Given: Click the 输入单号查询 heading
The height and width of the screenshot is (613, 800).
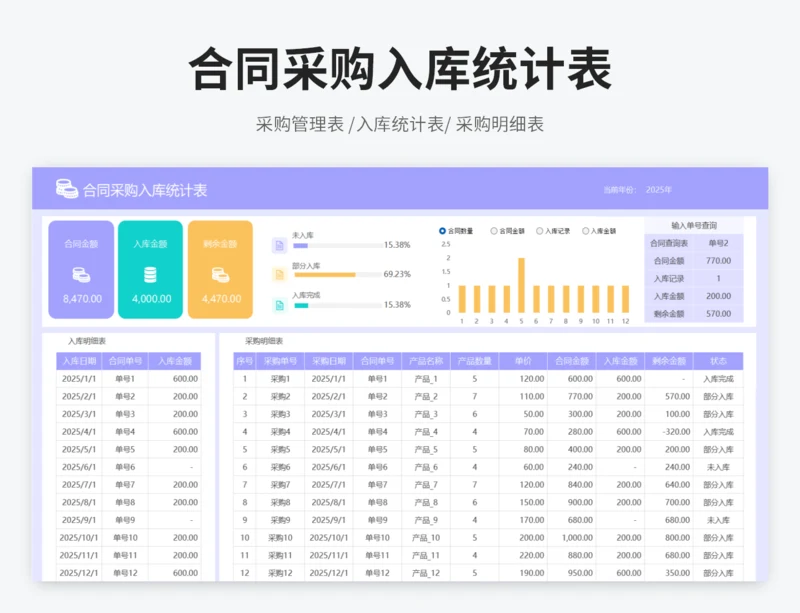Looking at the screenshot, I should click(x=694, y=225).
